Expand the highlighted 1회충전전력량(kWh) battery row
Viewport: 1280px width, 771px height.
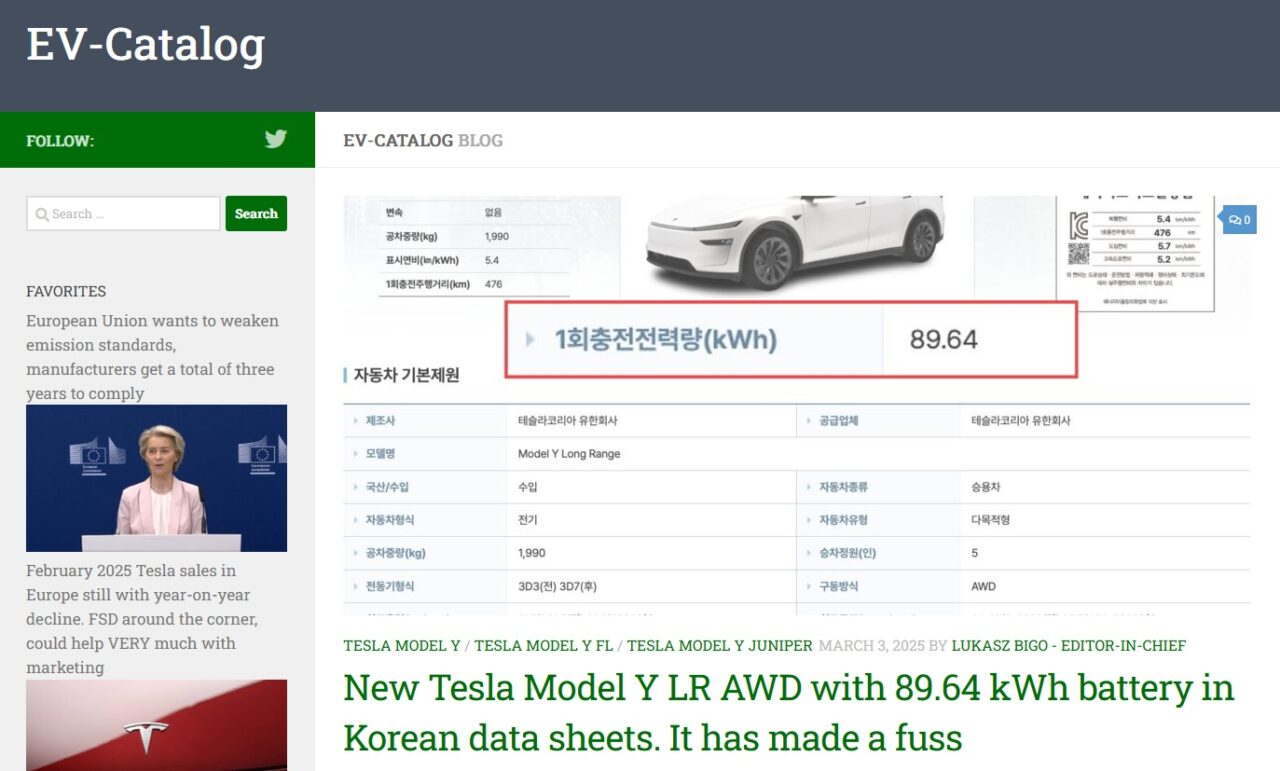pos(530,339)
